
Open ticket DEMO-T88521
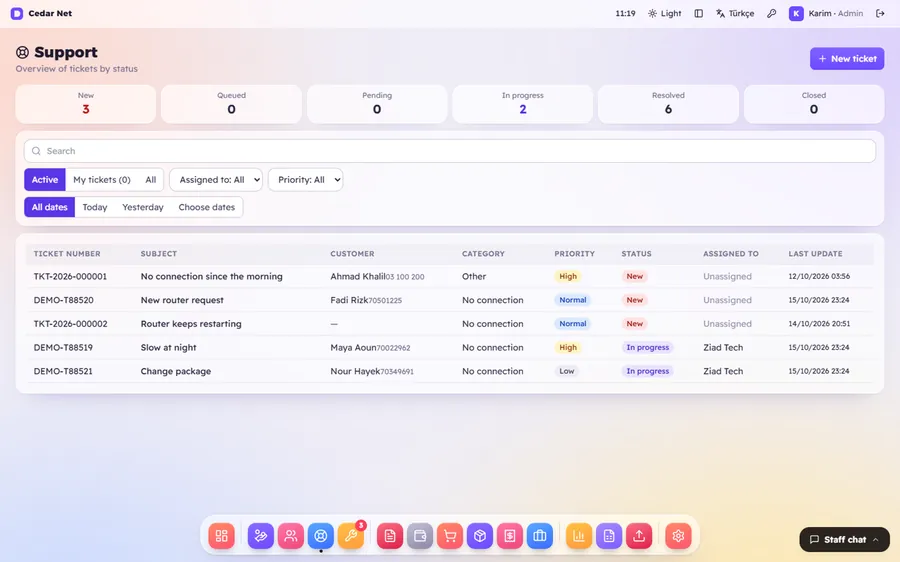click(x=63, y=371)
